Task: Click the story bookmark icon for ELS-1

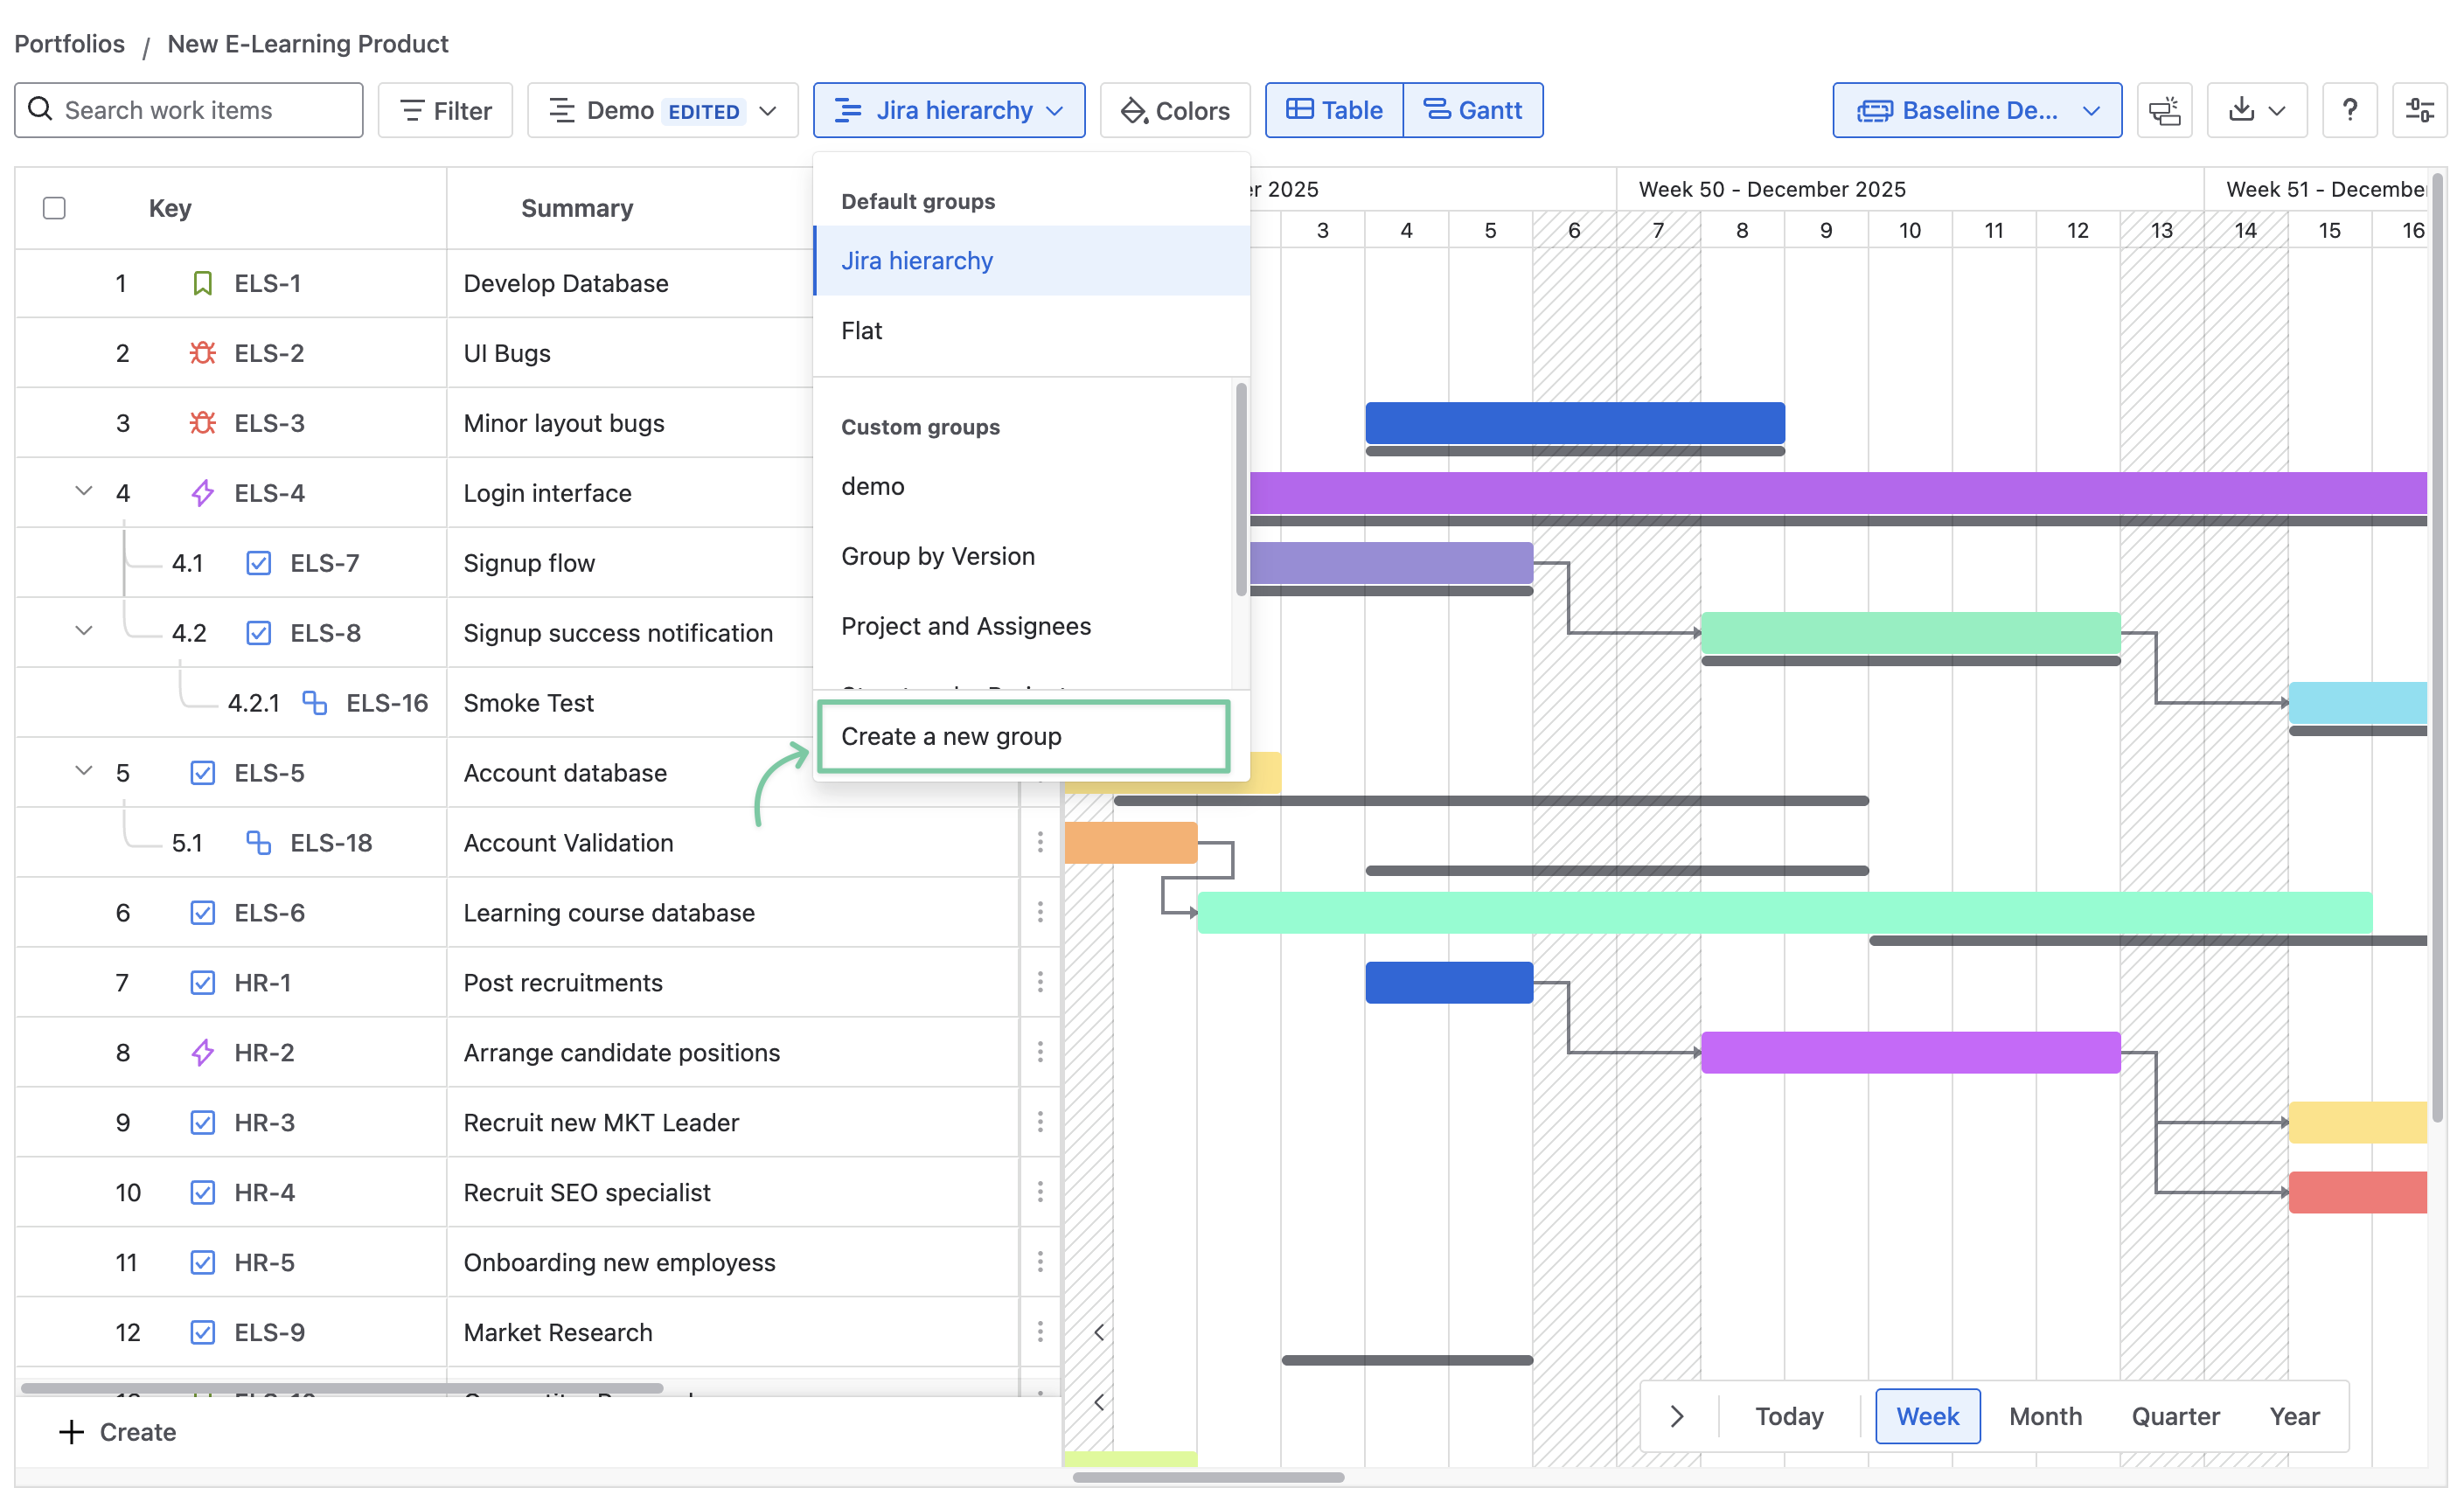Action: (203, 283)
